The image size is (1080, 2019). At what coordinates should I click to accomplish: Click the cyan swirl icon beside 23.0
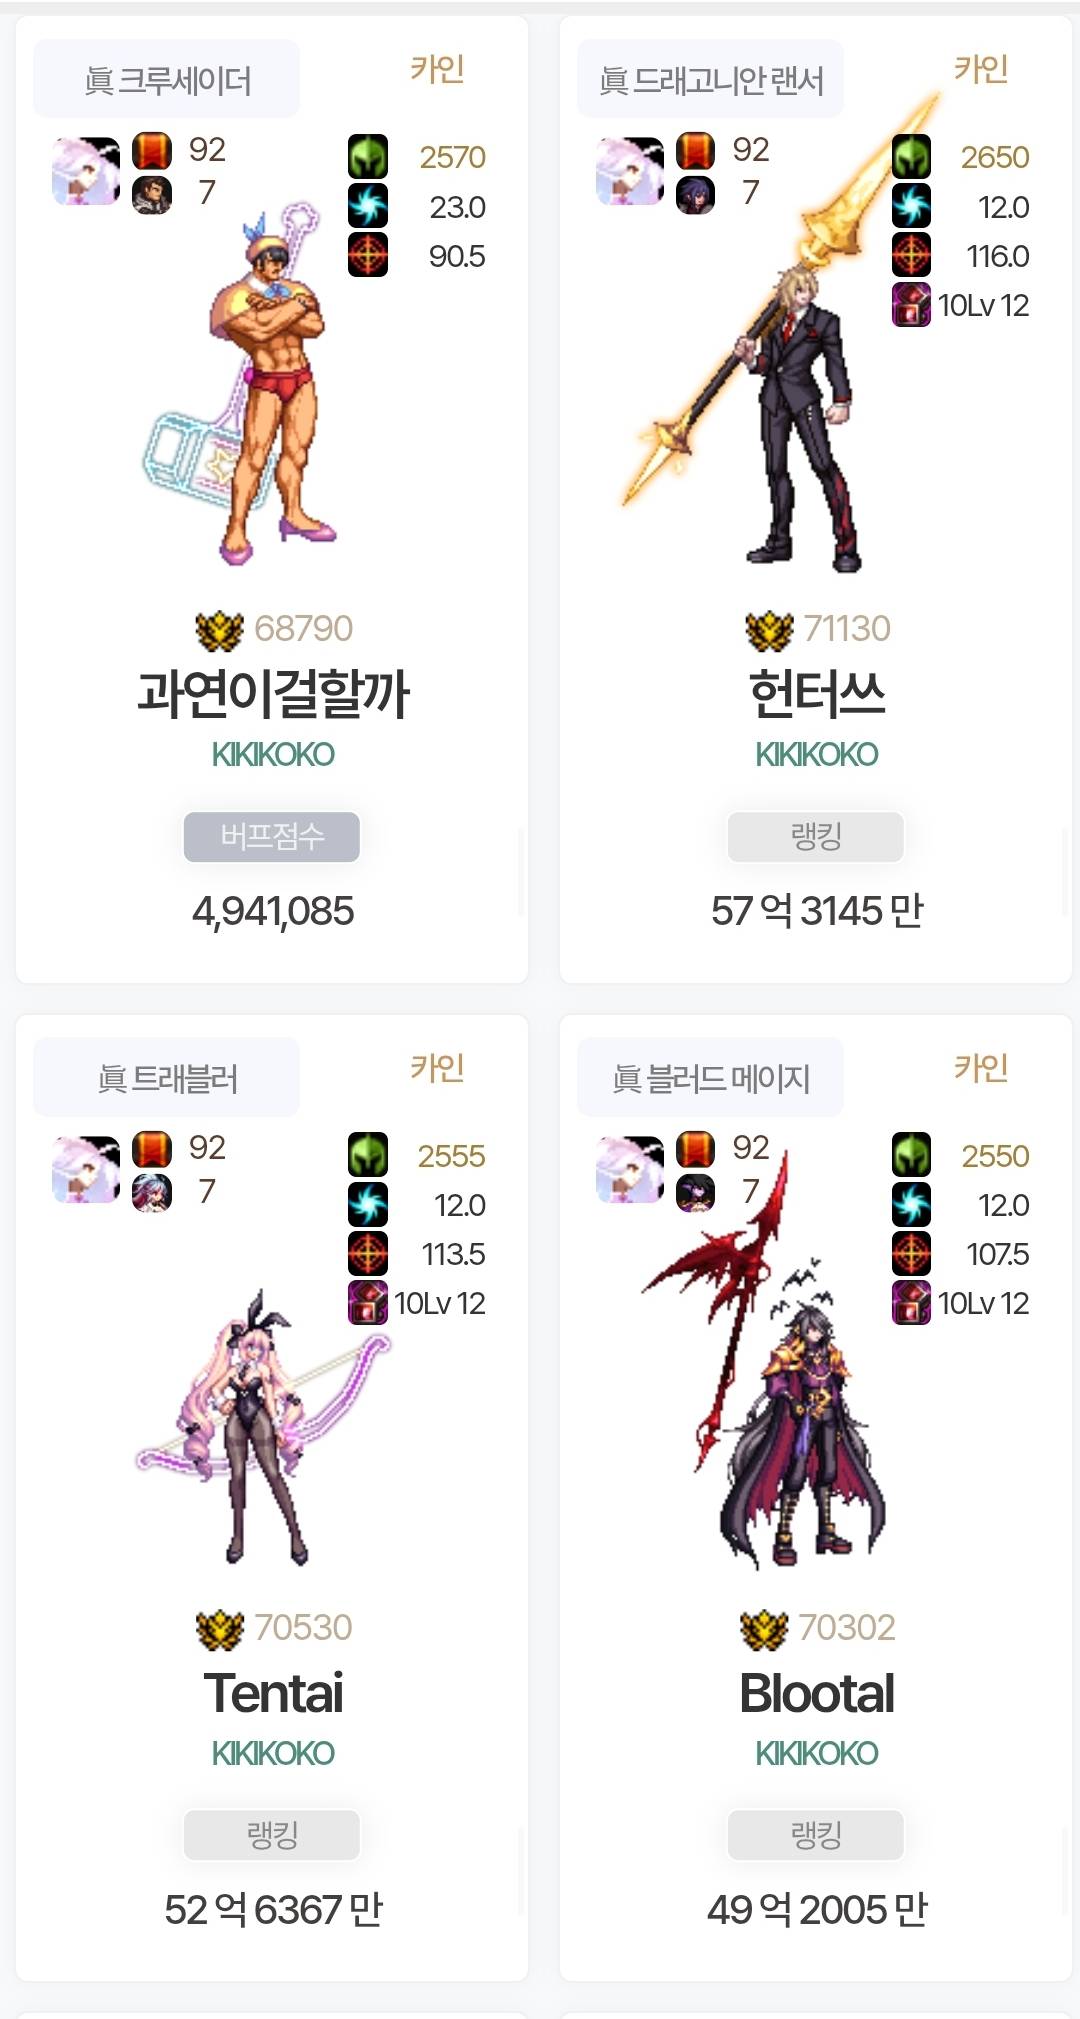368,206
